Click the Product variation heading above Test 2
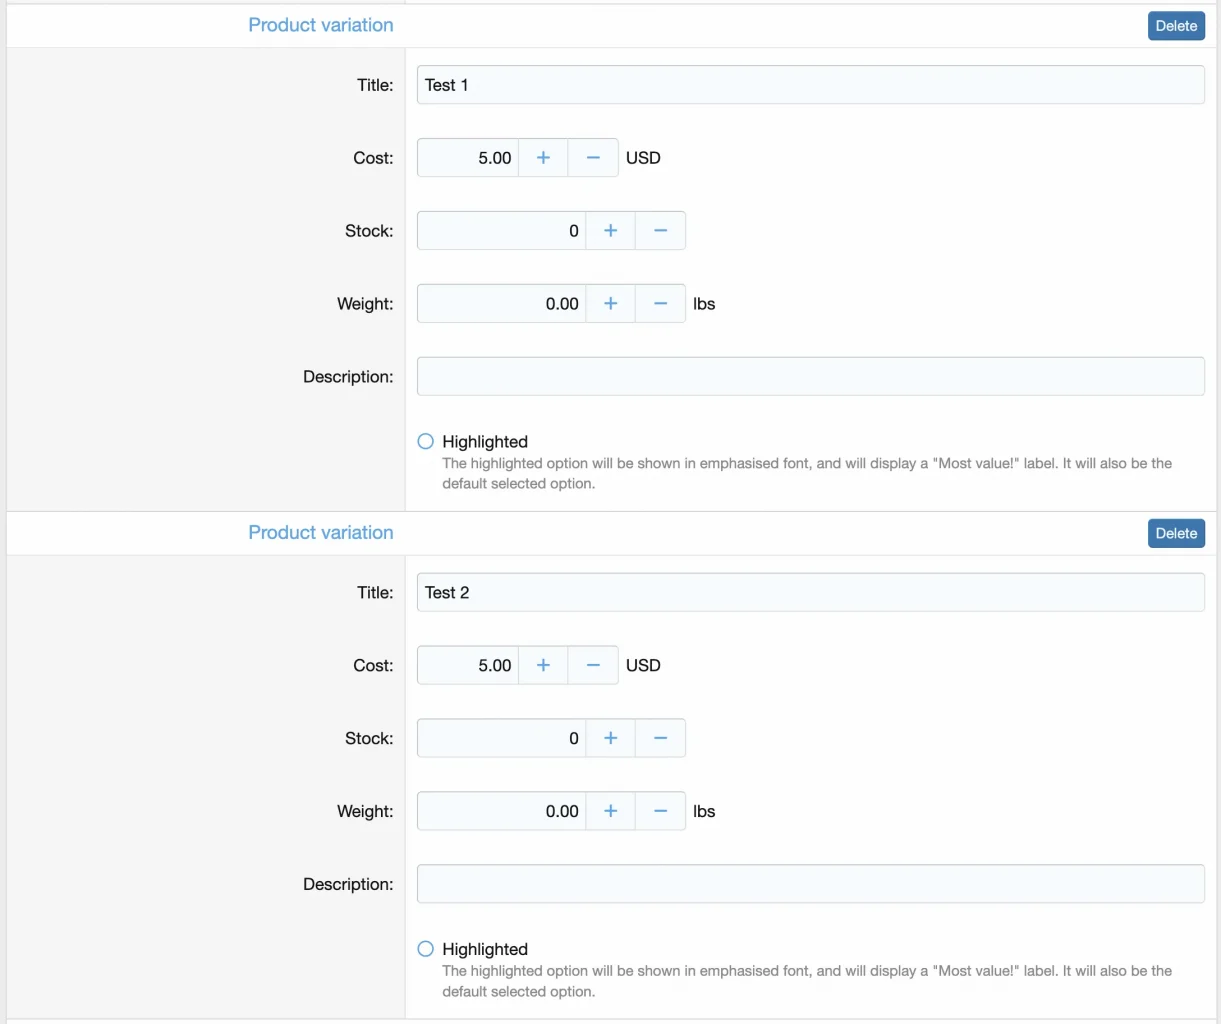1221x1024 pixels. [x=321, y=533]
